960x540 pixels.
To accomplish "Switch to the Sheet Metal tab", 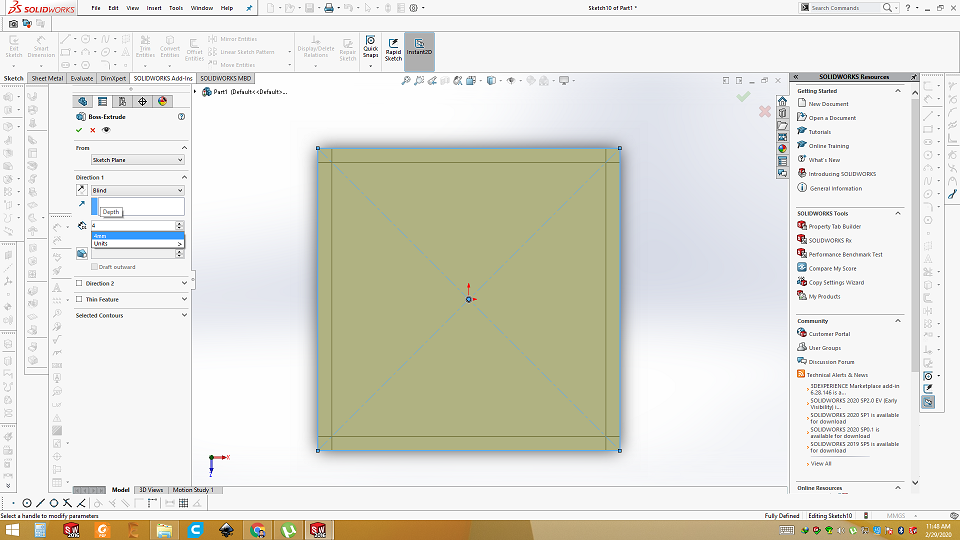I will point(47,78).
